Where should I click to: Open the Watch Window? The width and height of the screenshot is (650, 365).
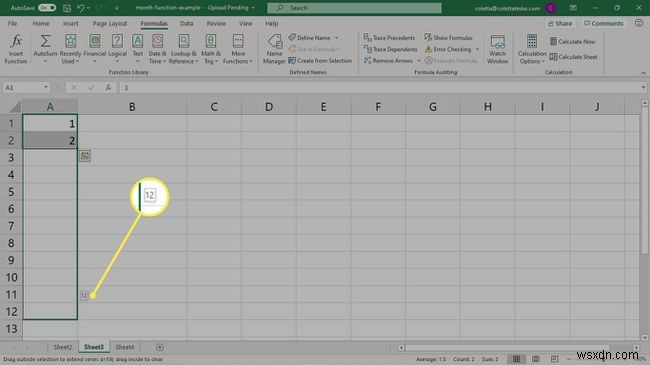coord(497,49)
